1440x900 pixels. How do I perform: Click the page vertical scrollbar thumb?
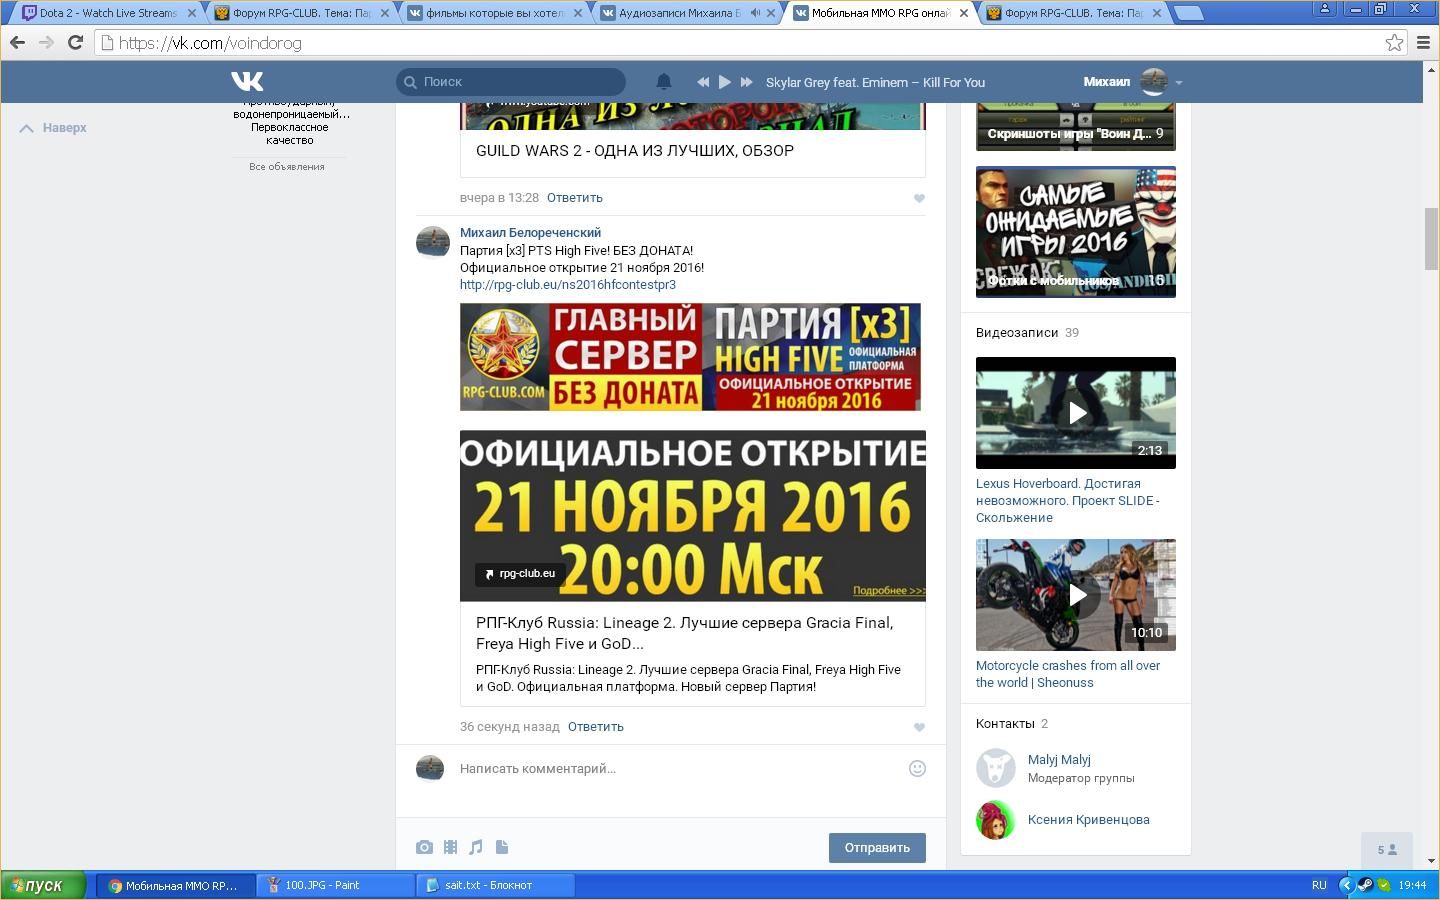click(x=1431, y=239)
